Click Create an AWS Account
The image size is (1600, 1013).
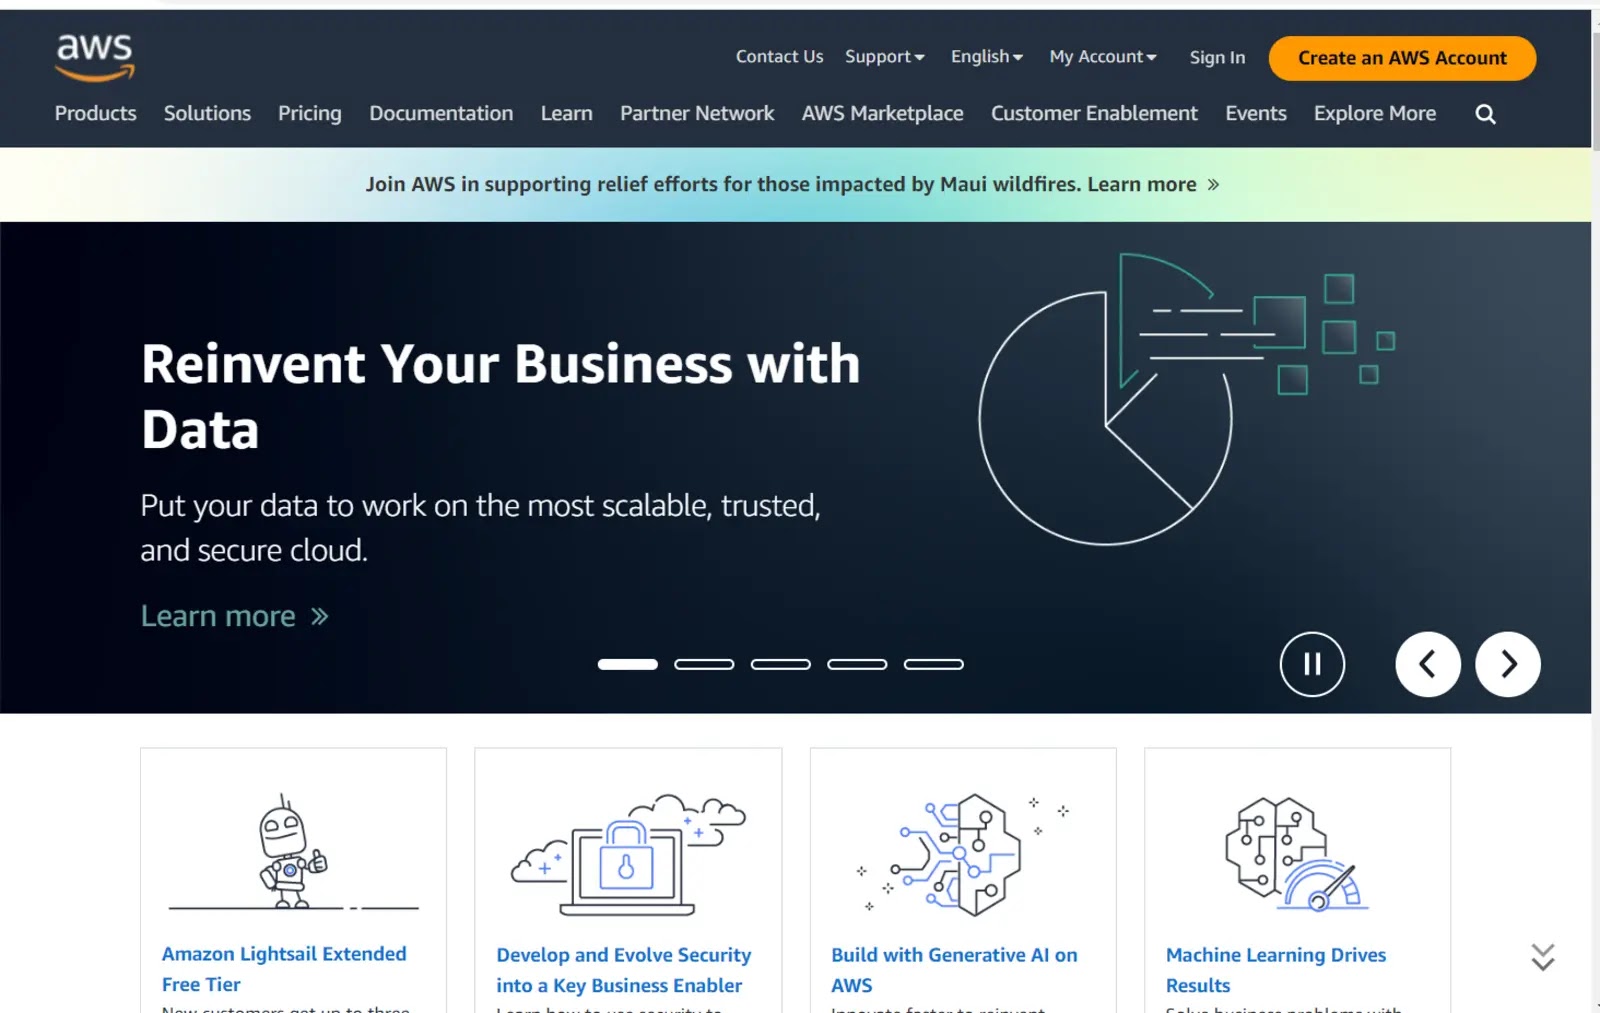click(x=1401, y=58)
